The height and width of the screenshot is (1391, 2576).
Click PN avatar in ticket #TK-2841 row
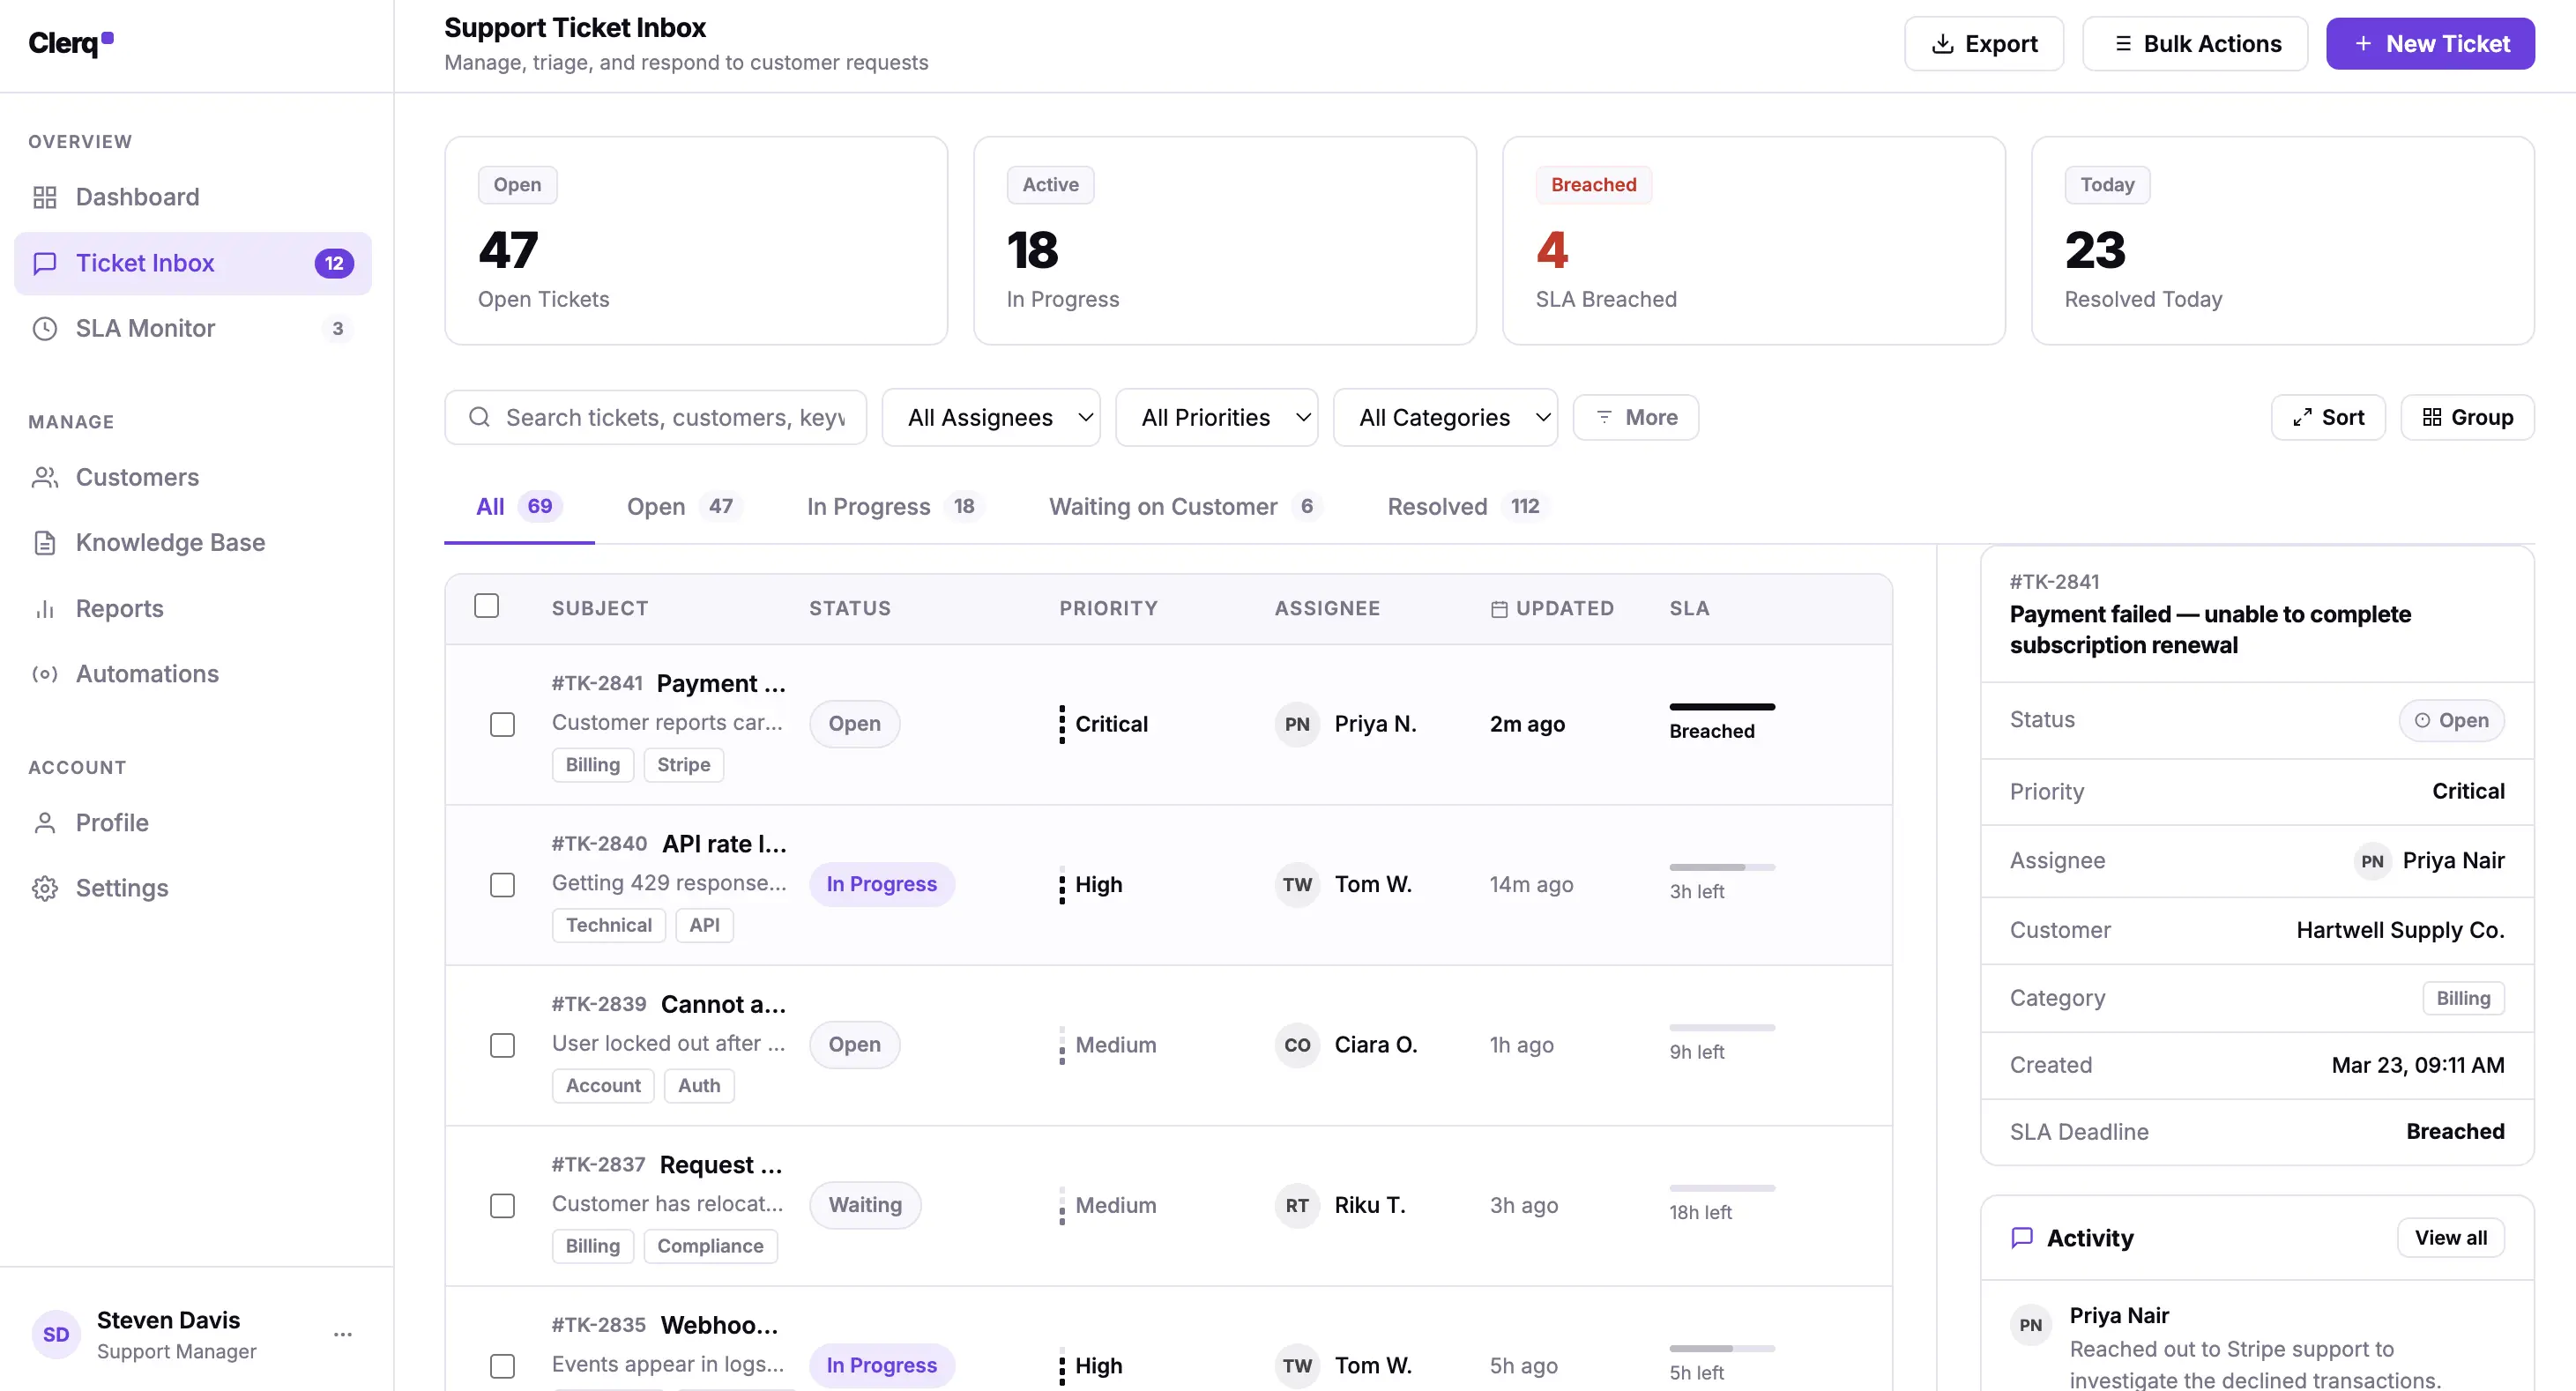[1297, 724]
